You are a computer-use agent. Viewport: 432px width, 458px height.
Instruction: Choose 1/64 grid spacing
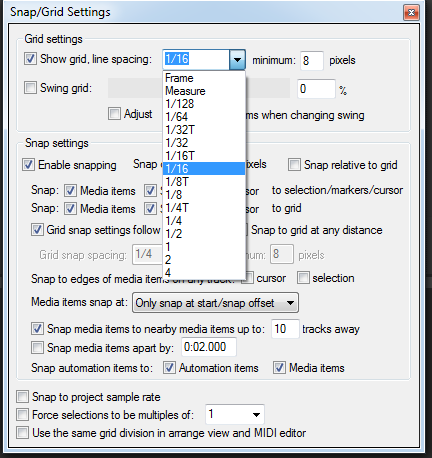pyautogui.click(x=204, y=117)
